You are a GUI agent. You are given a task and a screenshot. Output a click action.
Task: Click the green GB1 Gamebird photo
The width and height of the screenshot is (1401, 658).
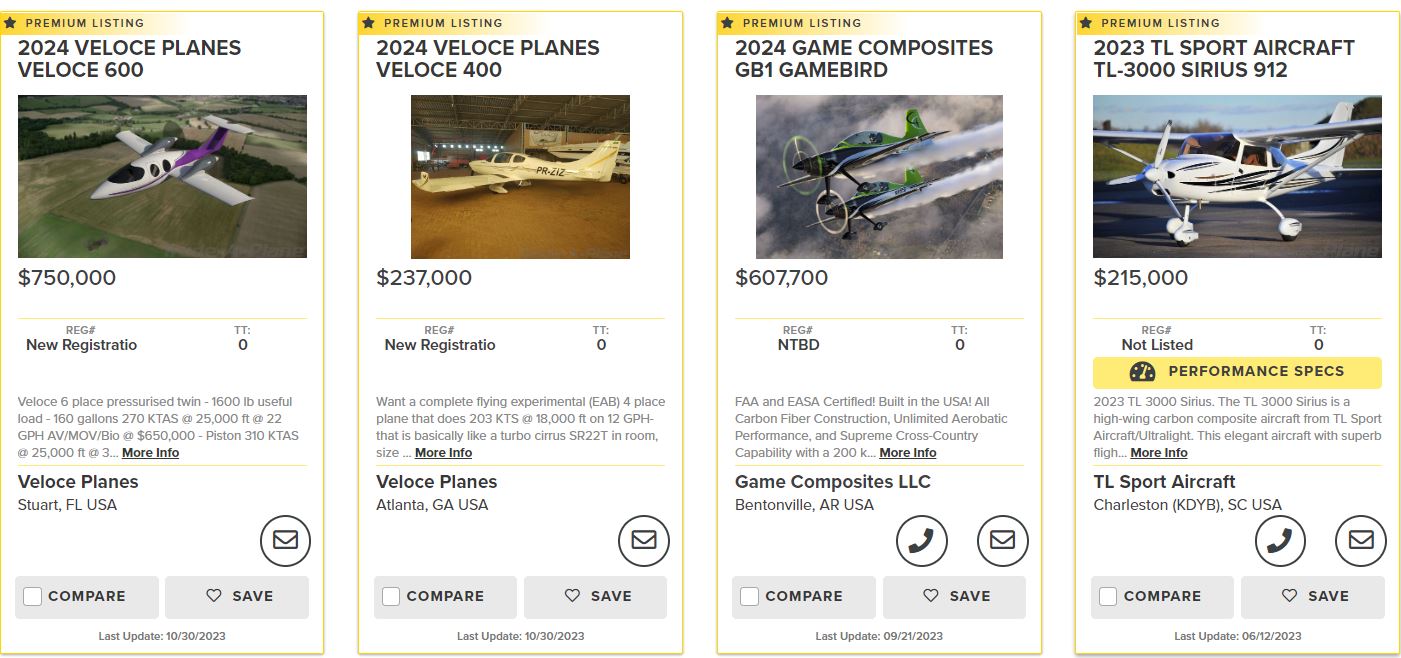point(879,177)
